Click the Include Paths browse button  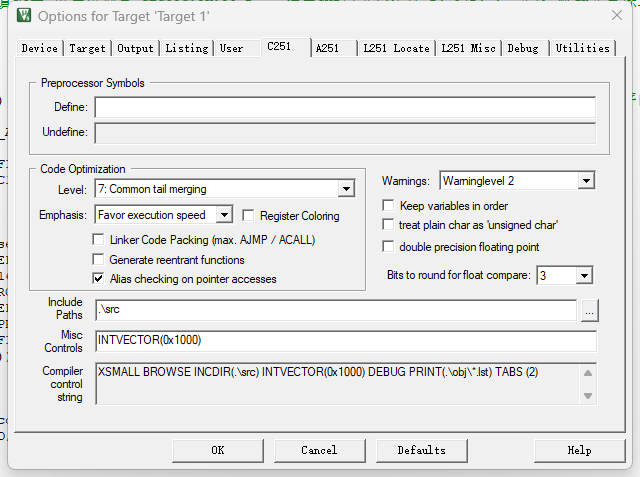(589, 311)
